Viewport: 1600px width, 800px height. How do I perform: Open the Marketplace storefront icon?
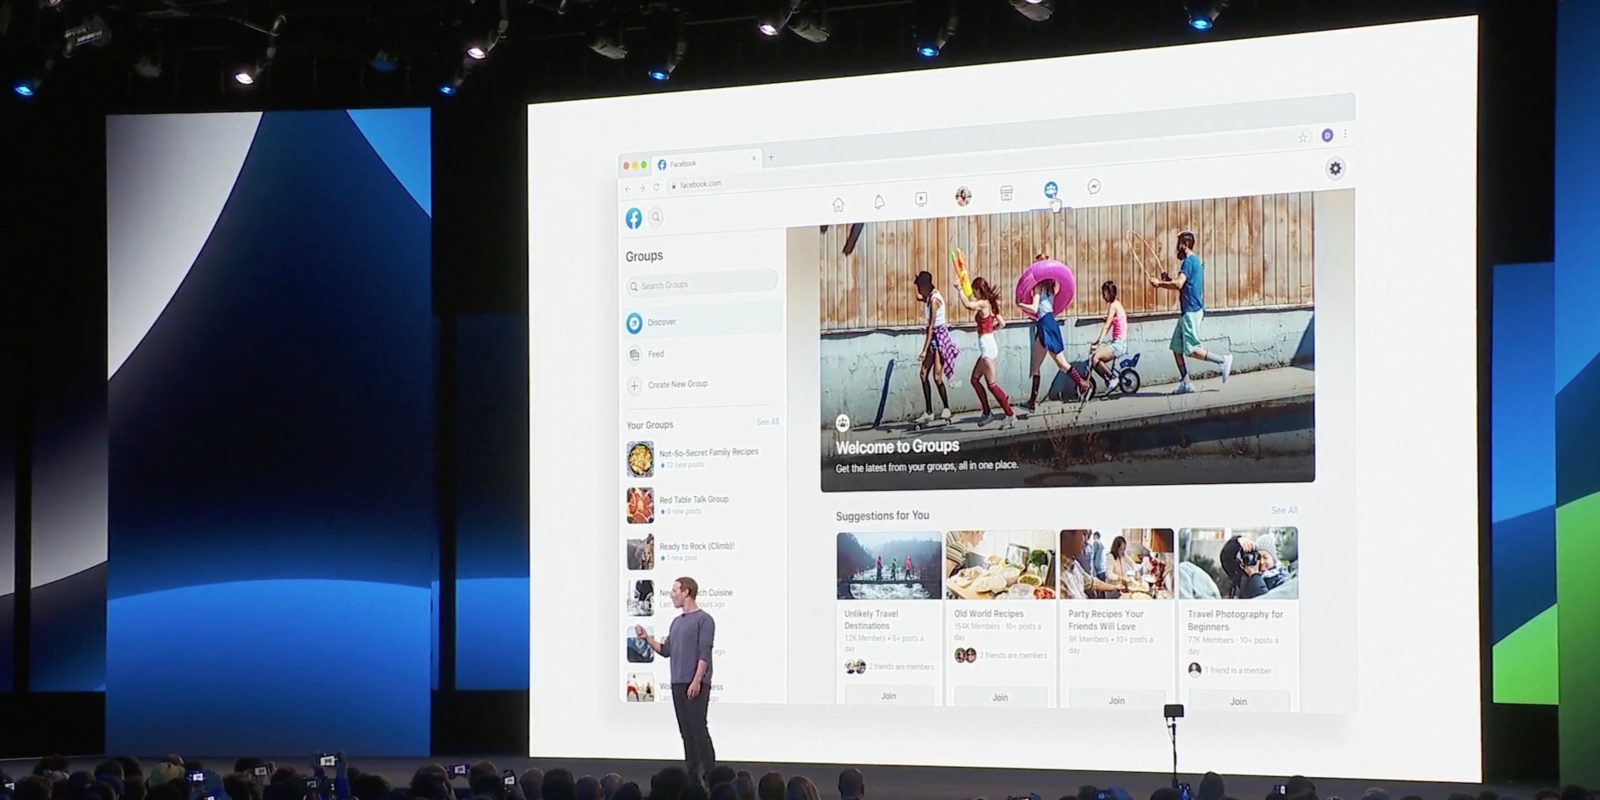coord(1007,193)
